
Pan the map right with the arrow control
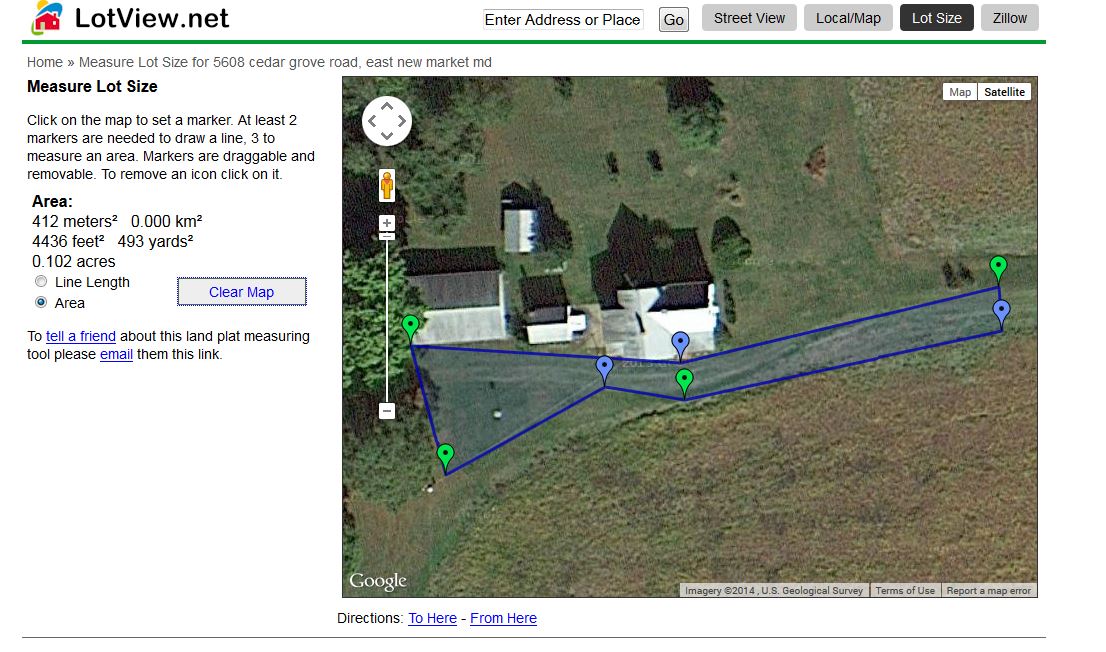tap(401, 121)
